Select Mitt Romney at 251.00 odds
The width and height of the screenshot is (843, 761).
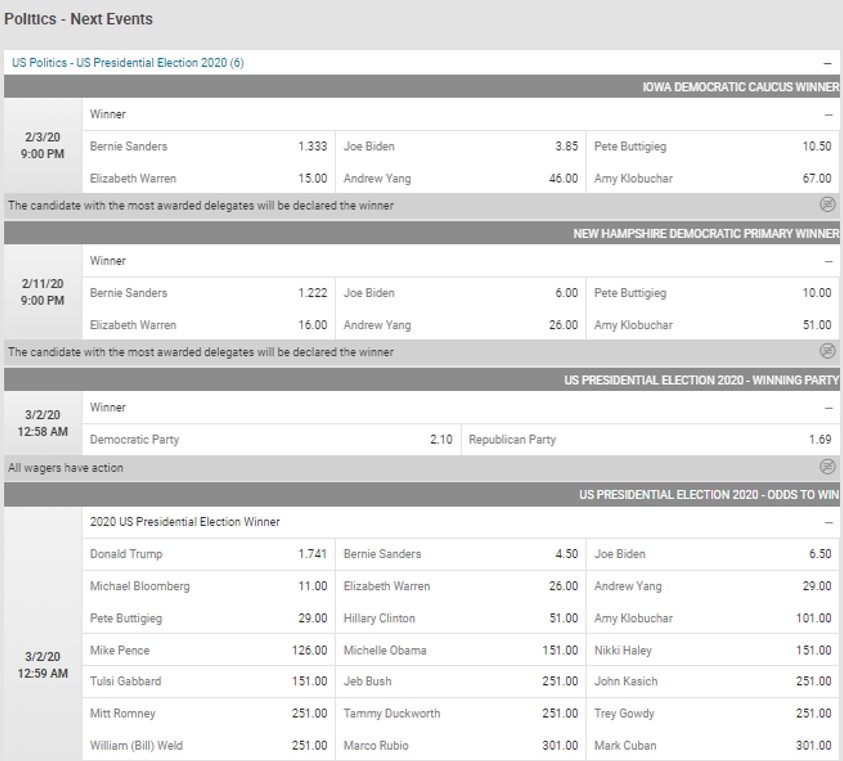[209, 714]
